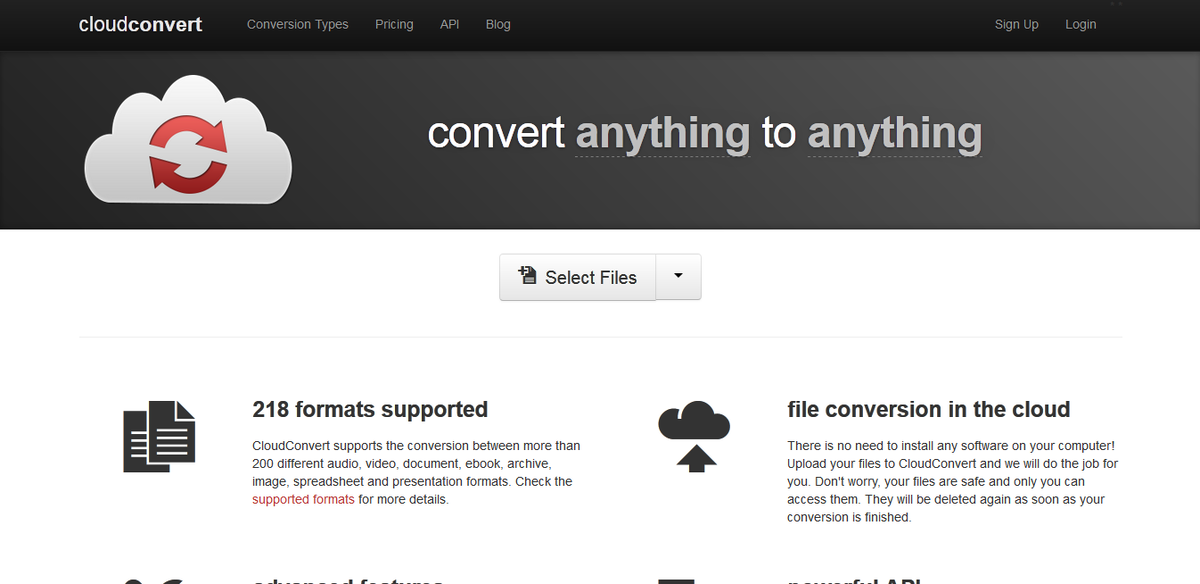
Task: Click the CloudConvert formats description paragraph
Action: coord(417,472)
